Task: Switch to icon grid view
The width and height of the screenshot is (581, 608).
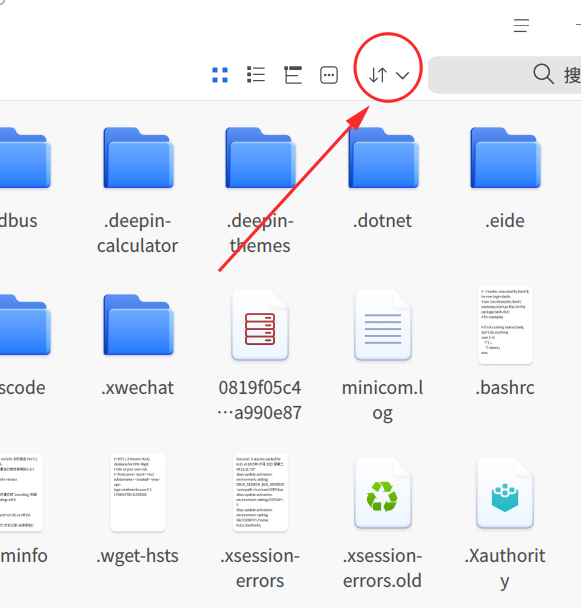Action: pyautogui.click(x=220, y=75)
